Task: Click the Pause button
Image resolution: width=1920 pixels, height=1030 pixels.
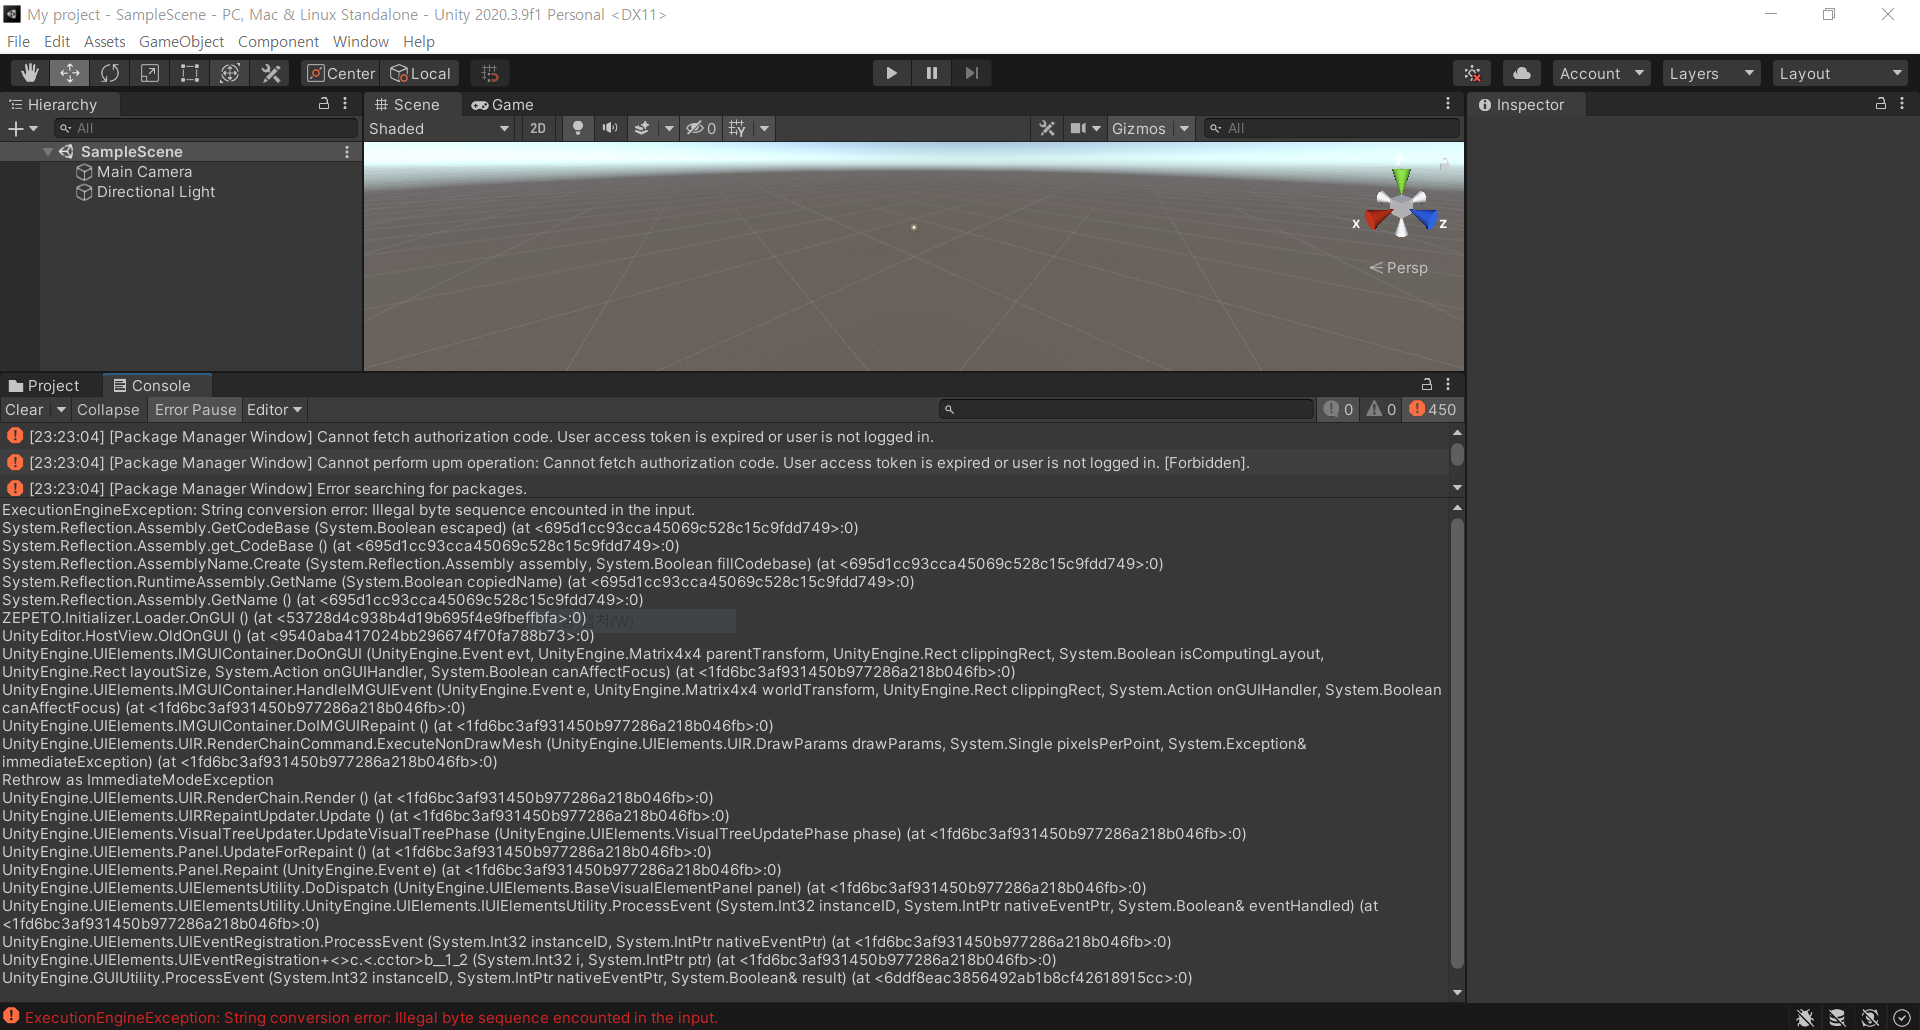Action: pyautogui.click(x=931, y=73)
